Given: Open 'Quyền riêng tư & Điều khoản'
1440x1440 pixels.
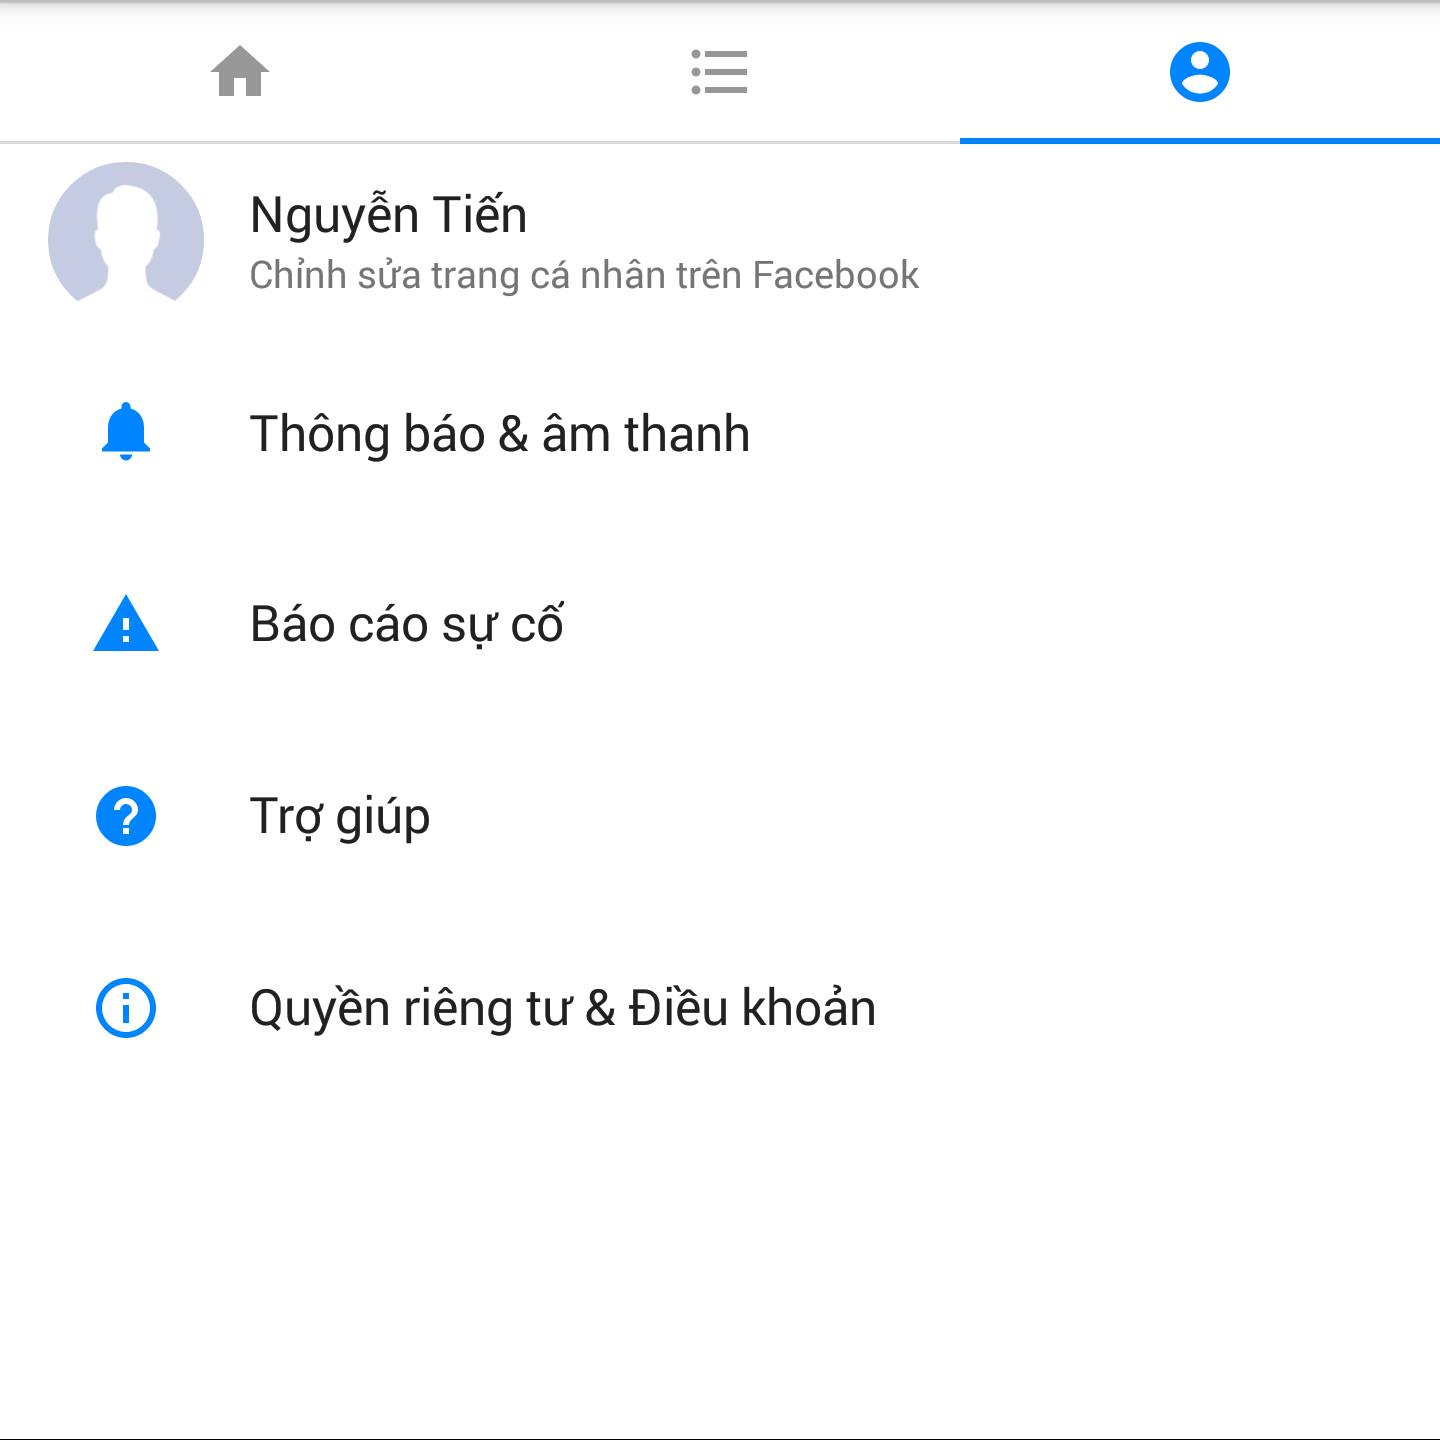Looking at the screenshot, I should click(563, 1008).
